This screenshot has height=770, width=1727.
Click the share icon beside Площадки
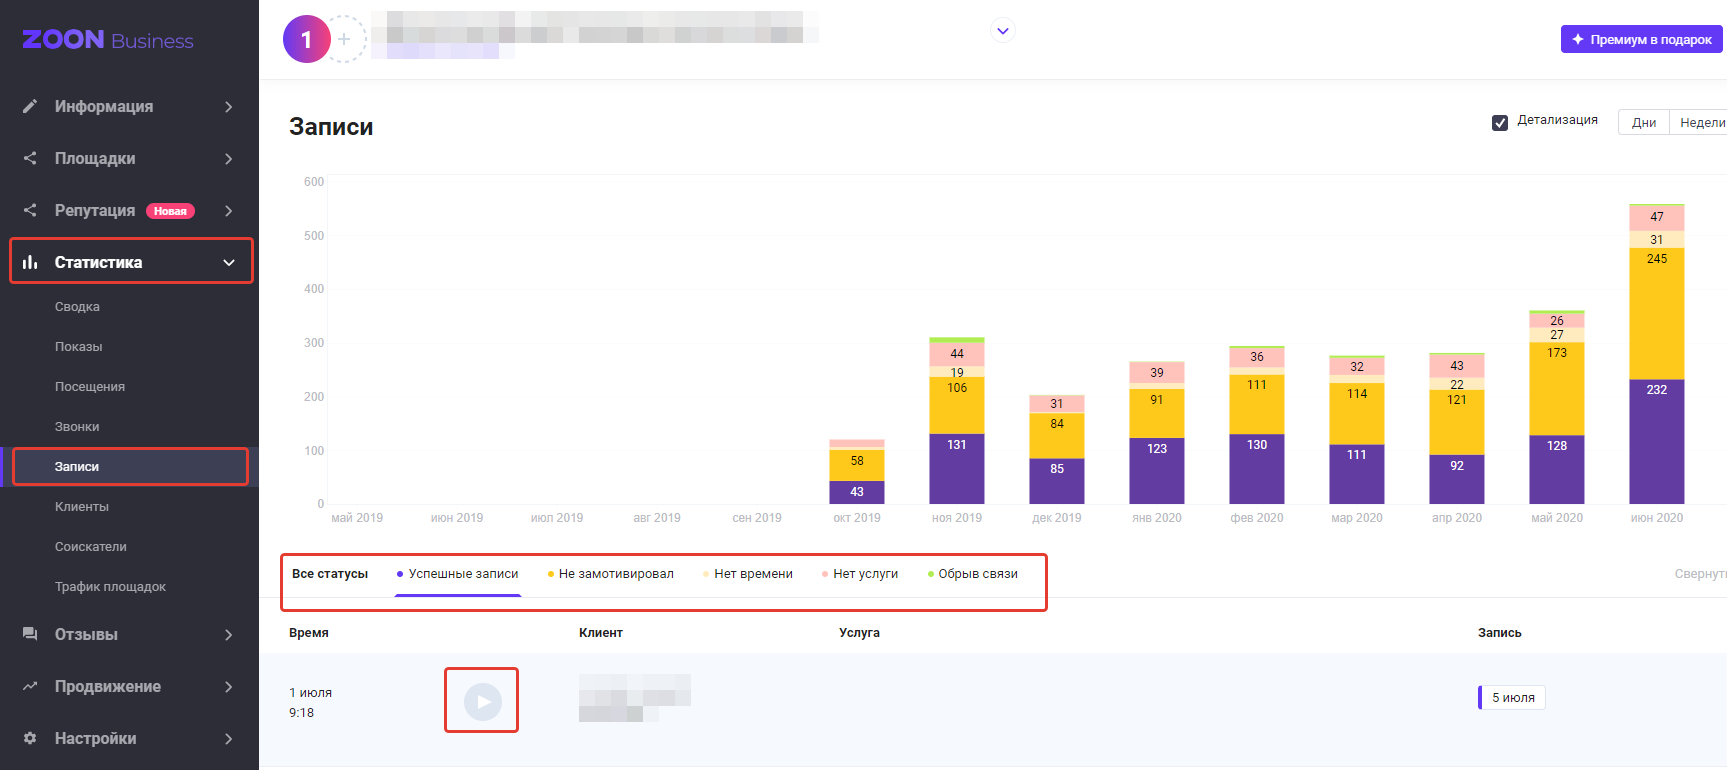tap(30, 158)
